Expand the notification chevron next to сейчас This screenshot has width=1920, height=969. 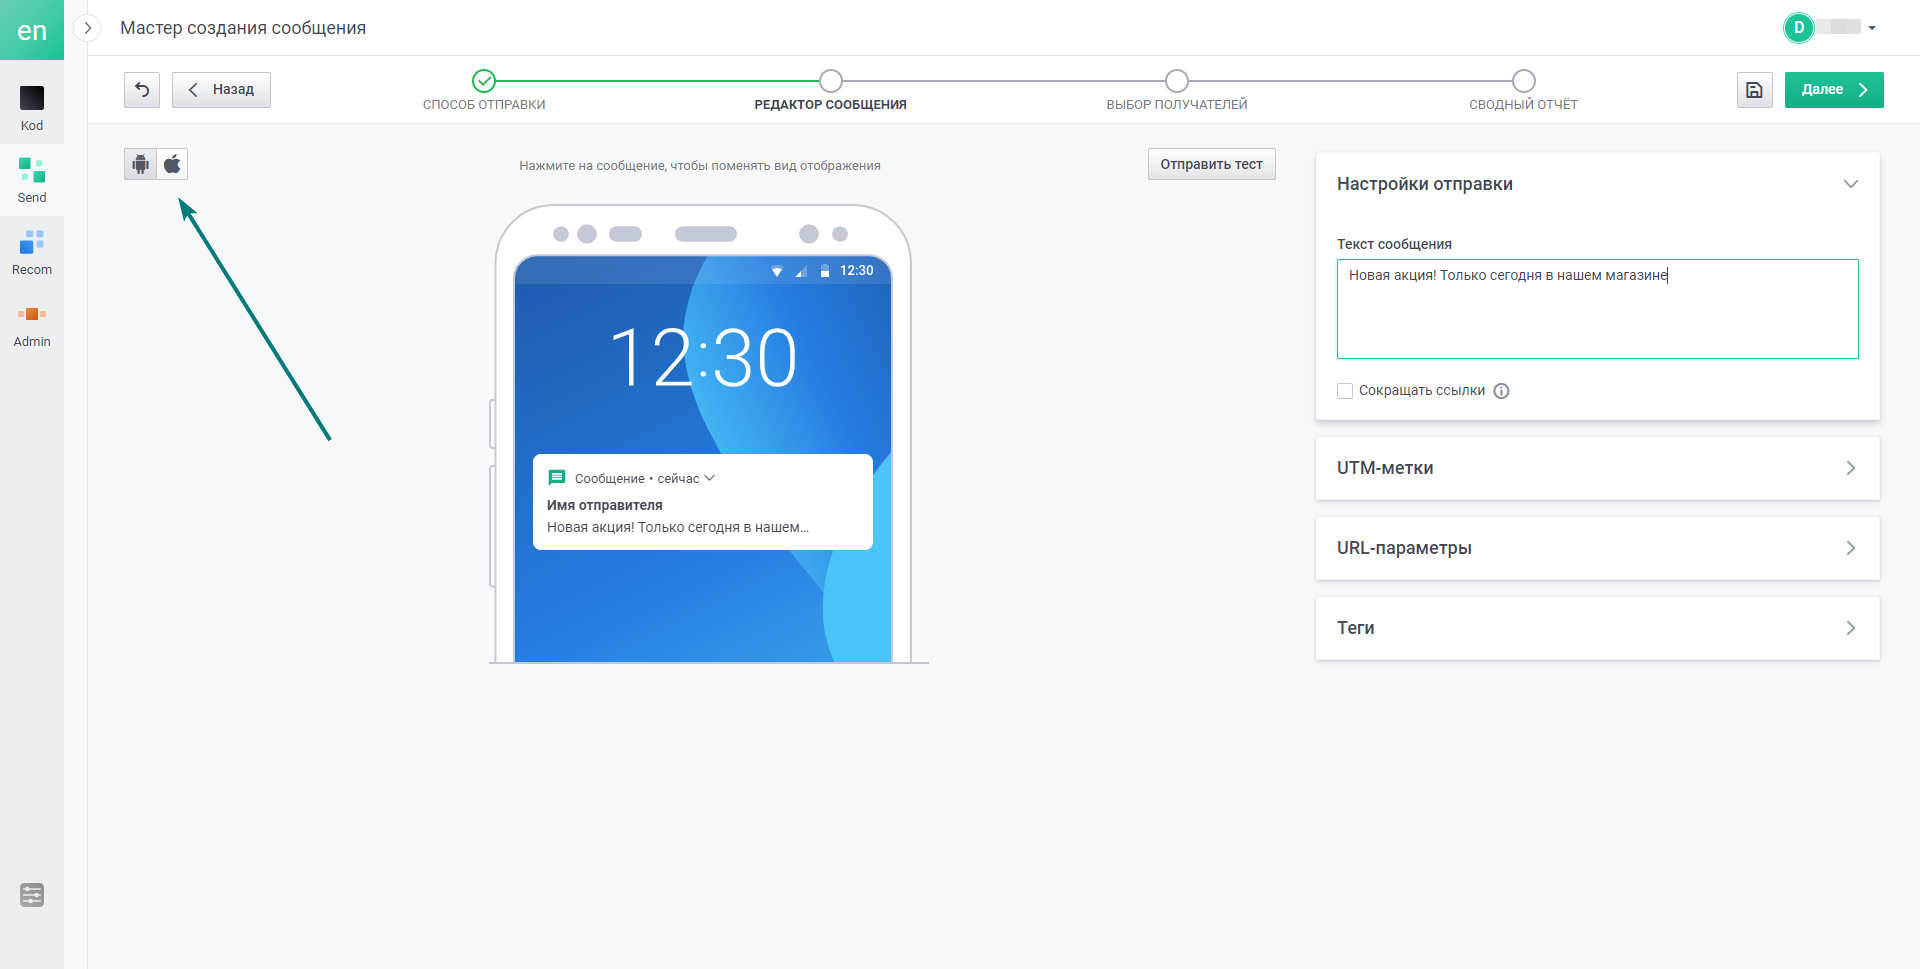[710, 478]
